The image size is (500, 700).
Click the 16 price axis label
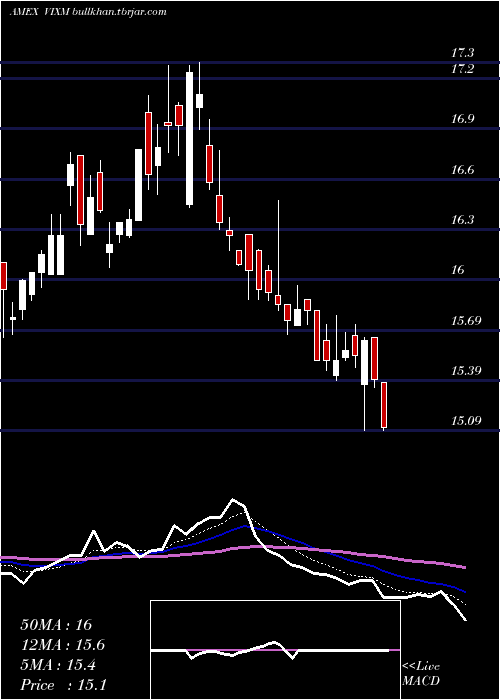click(458, 270)
